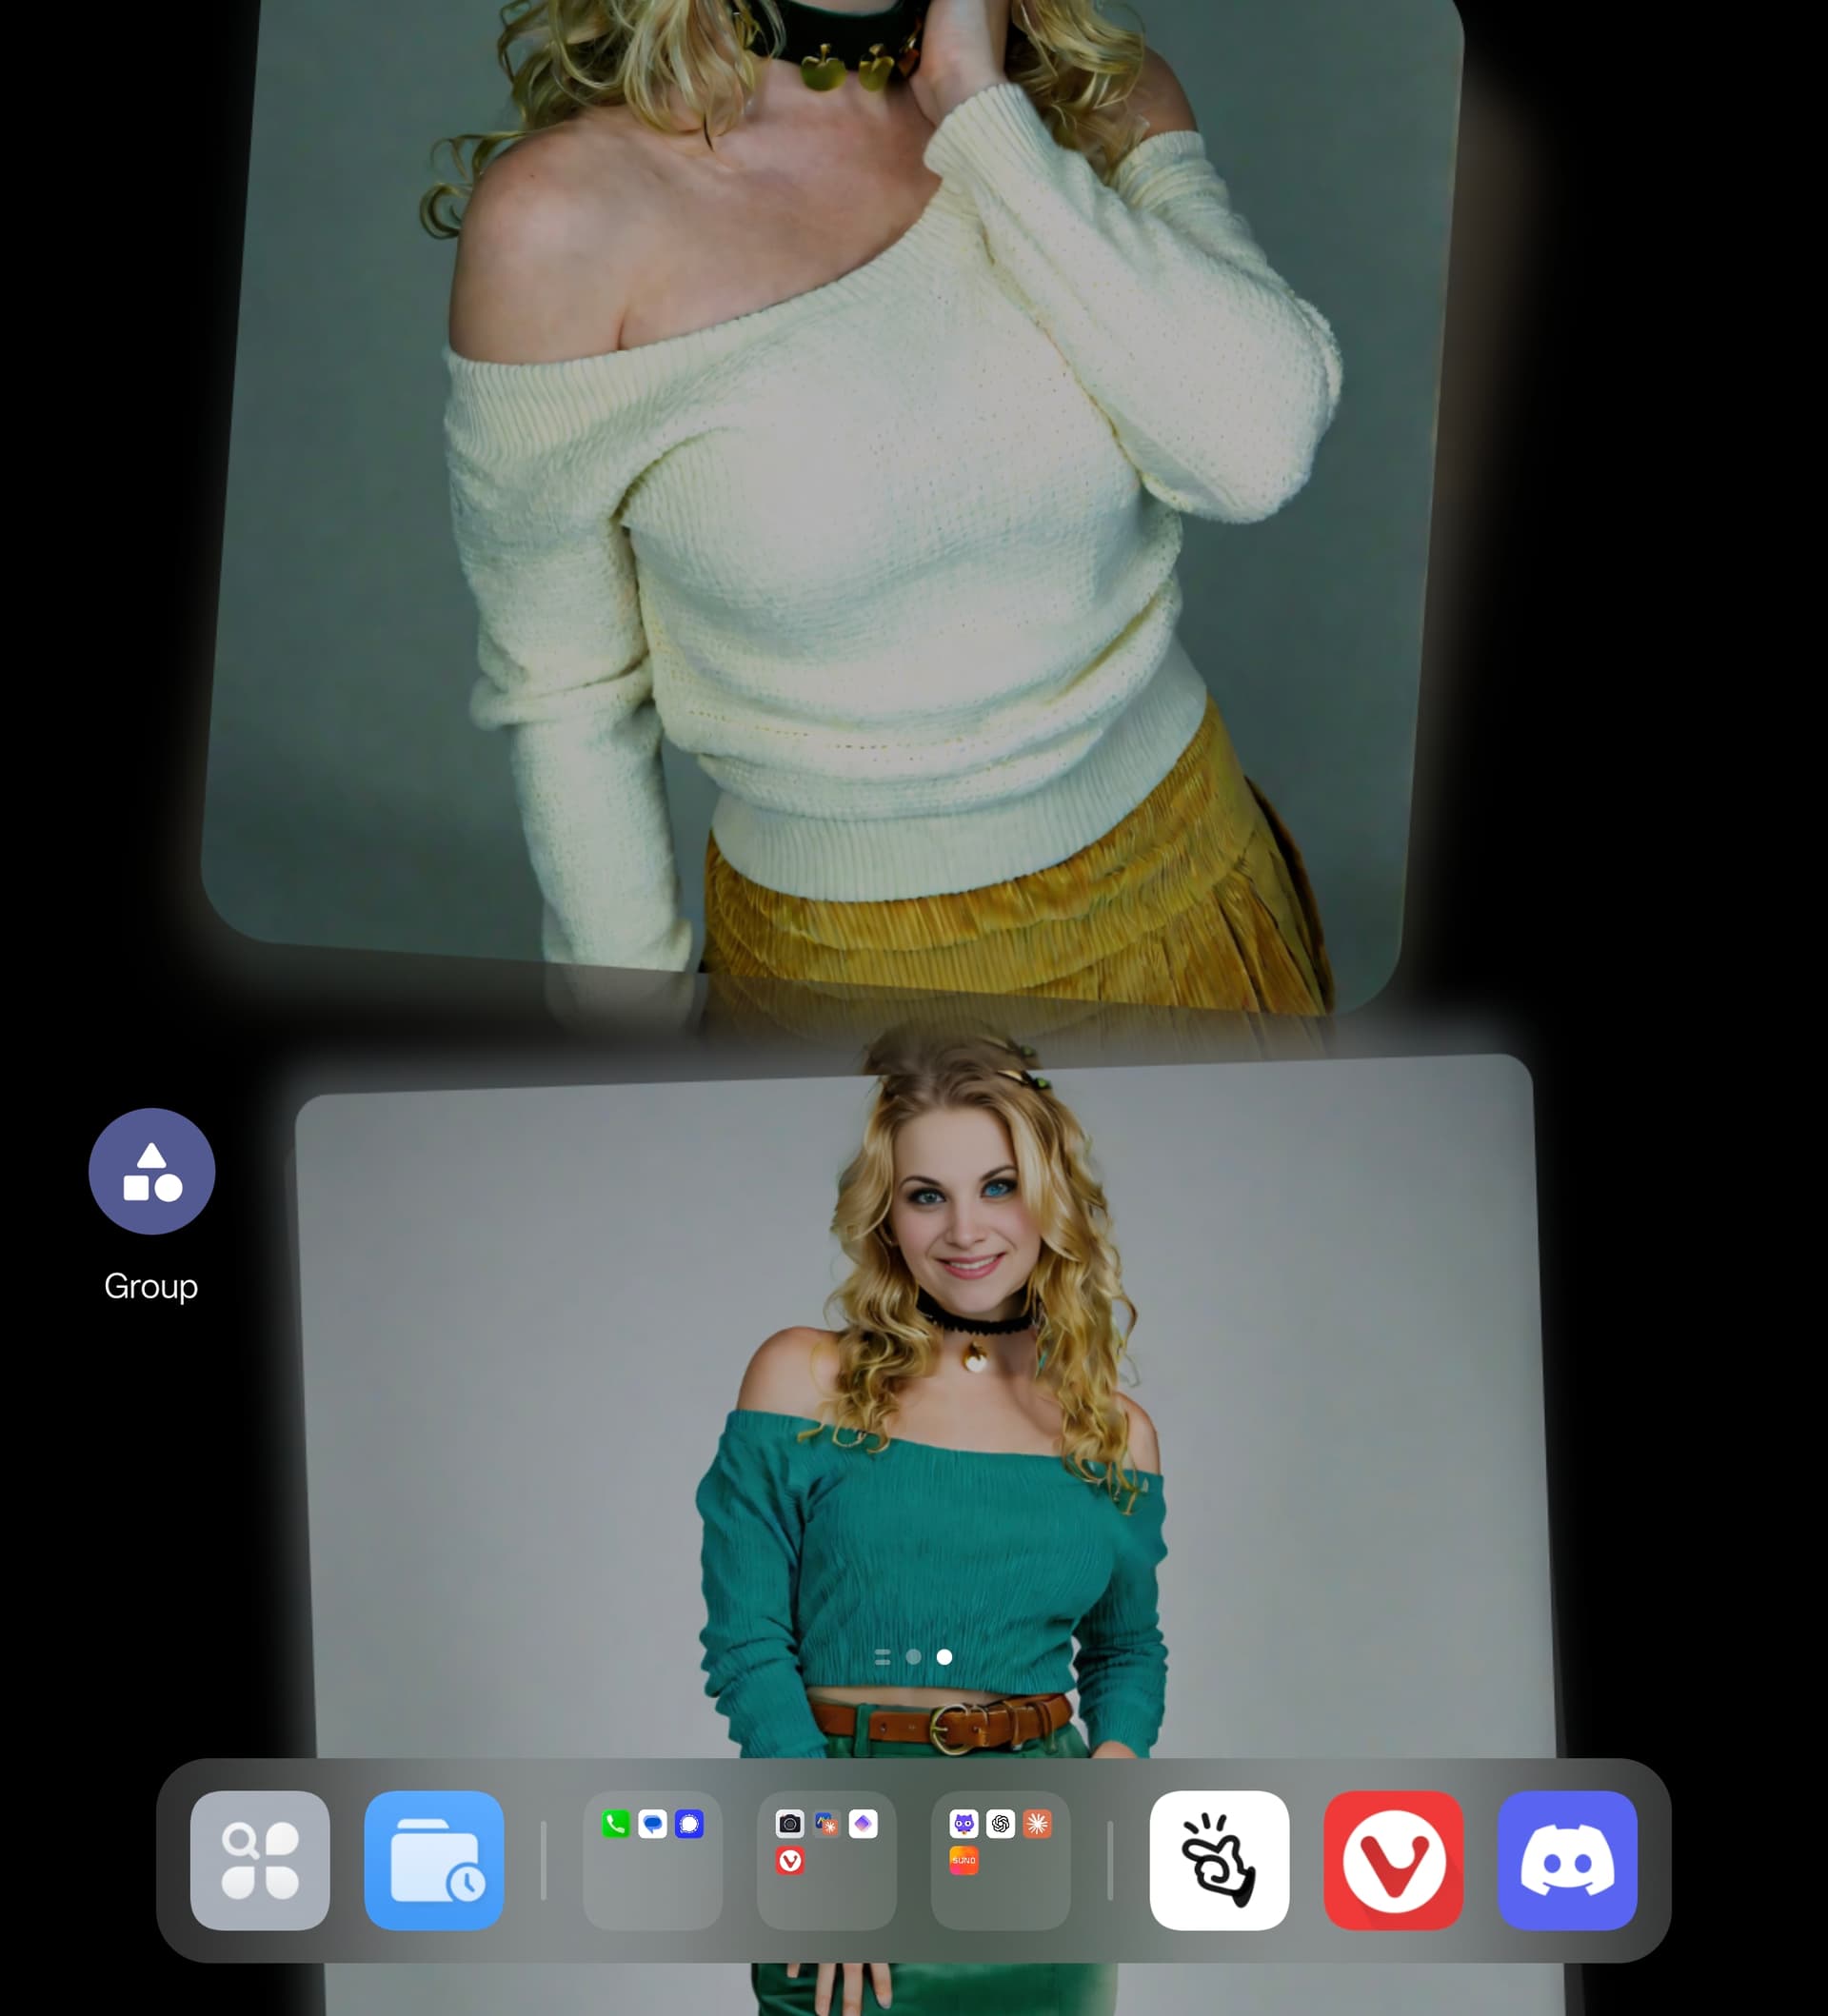Open the app drawer search icon
1828x2016 pixels.
[x=259, y=1860]
